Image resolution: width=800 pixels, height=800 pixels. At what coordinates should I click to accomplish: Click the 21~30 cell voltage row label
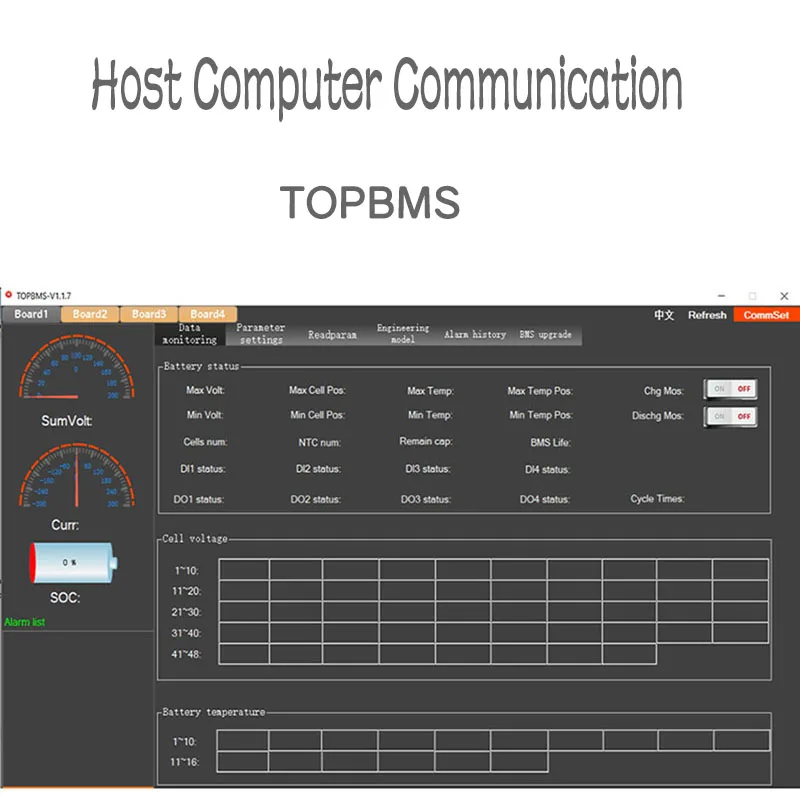(x=186, y=612)
